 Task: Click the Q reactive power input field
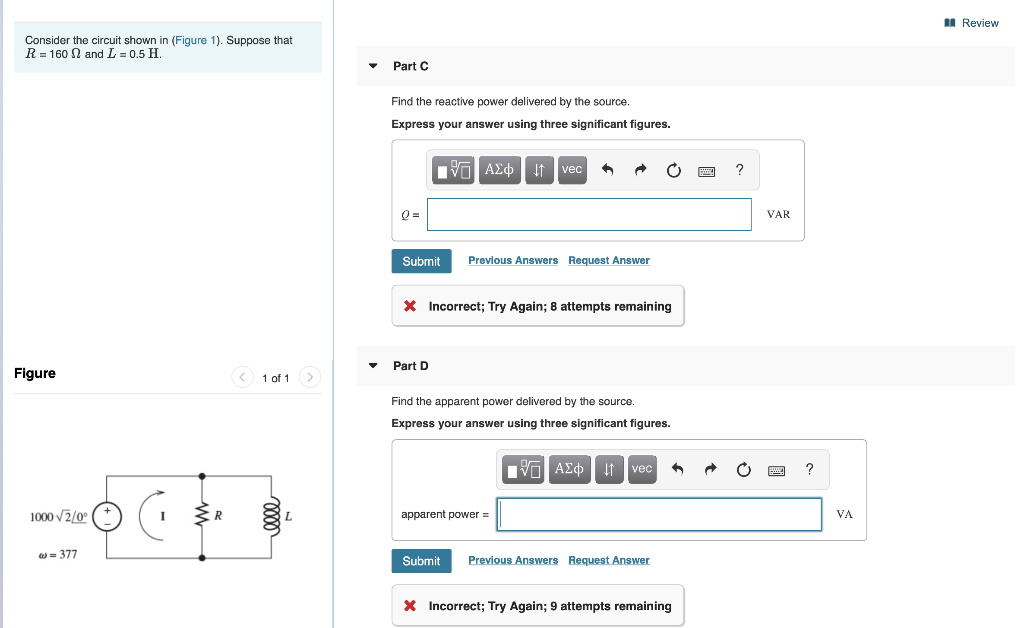coord(589,215)
